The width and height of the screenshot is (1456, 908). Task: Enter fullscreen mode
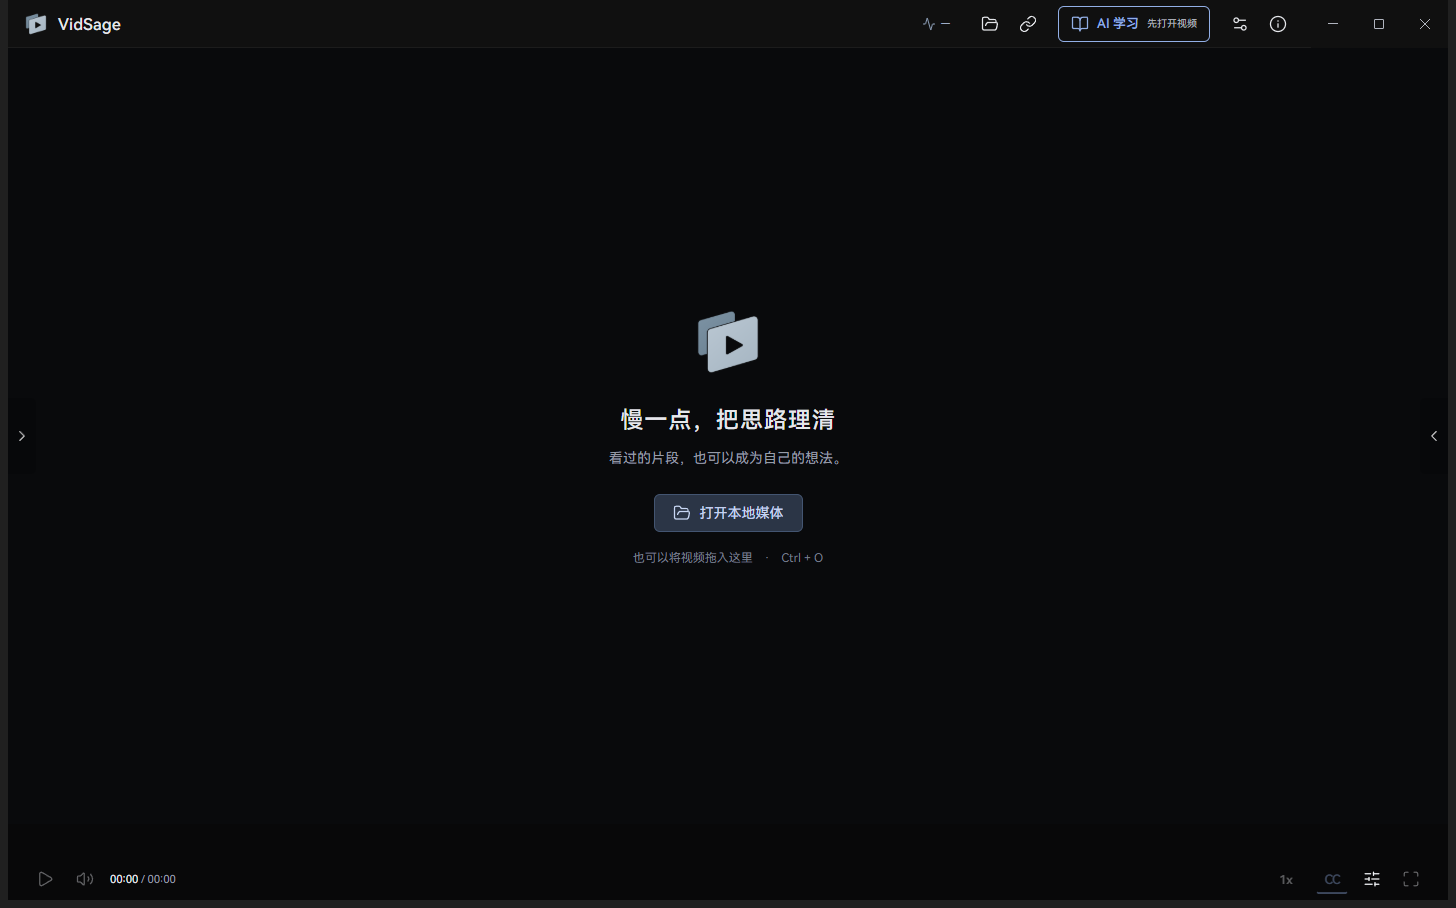click(1411, 879)
